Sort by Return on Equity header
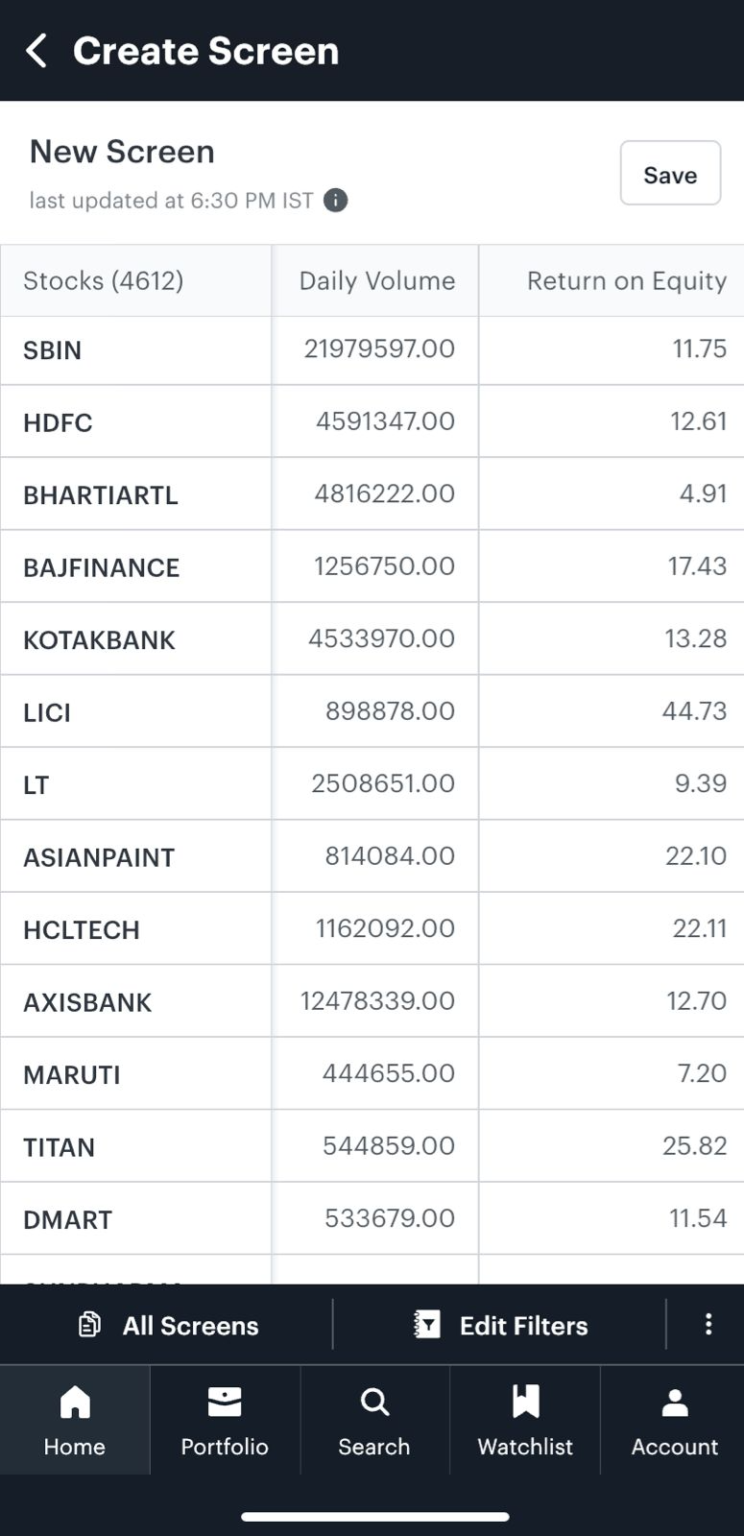The image size is (744, 1536). click(626, 281)
